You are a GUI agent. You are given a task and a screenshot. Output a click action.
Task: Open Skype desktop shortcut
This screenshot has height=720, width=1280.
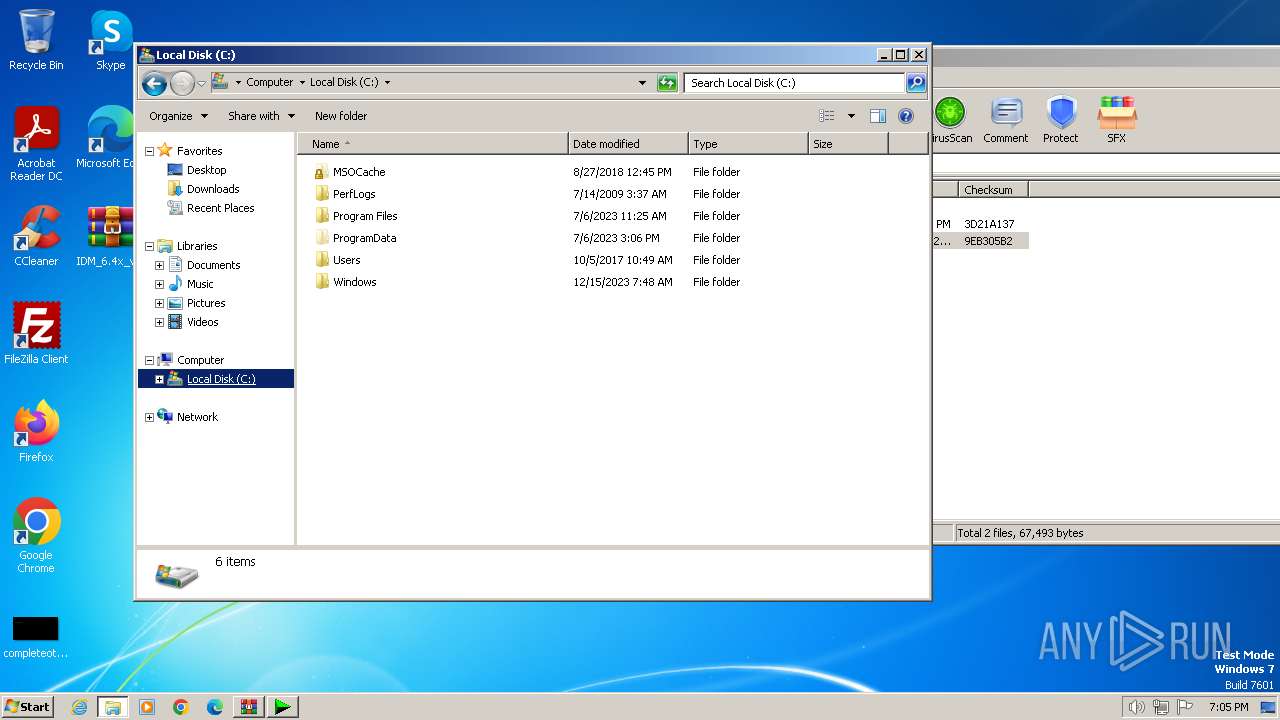tap(110, 40)
